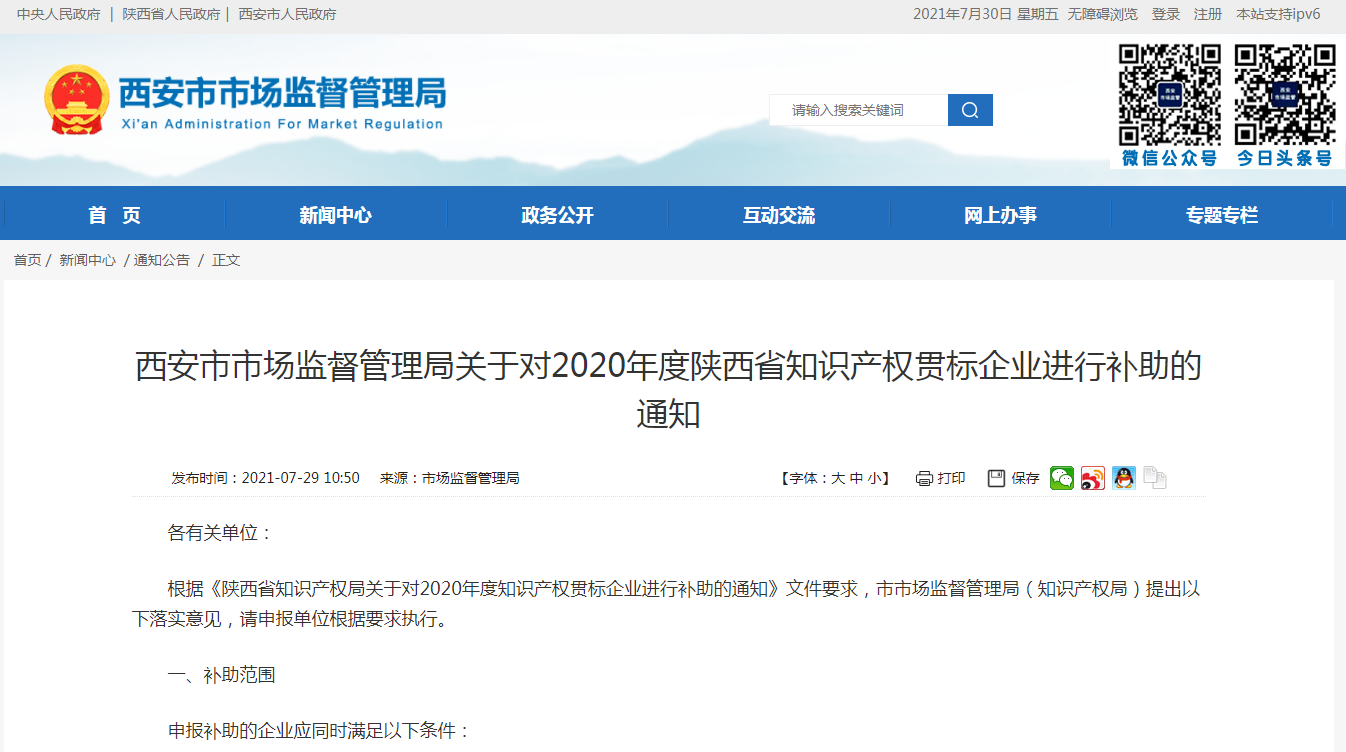Open the 网上办事 navigation tab

pyautogui.click(x=1000, y=214)
